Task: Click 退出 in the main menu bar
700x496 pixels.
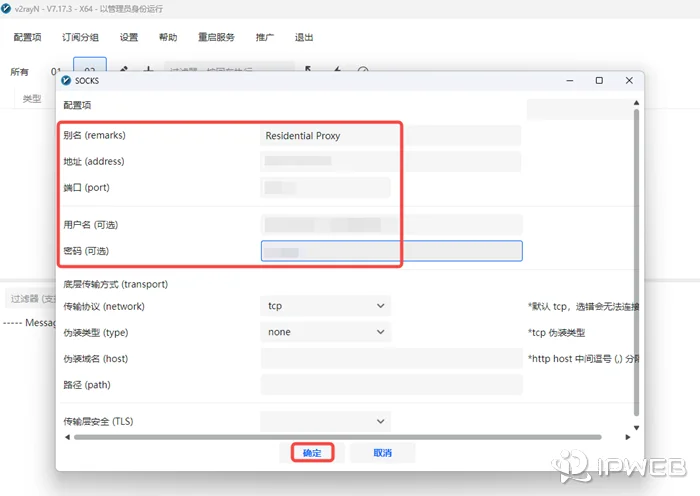Action: point(304,37)
